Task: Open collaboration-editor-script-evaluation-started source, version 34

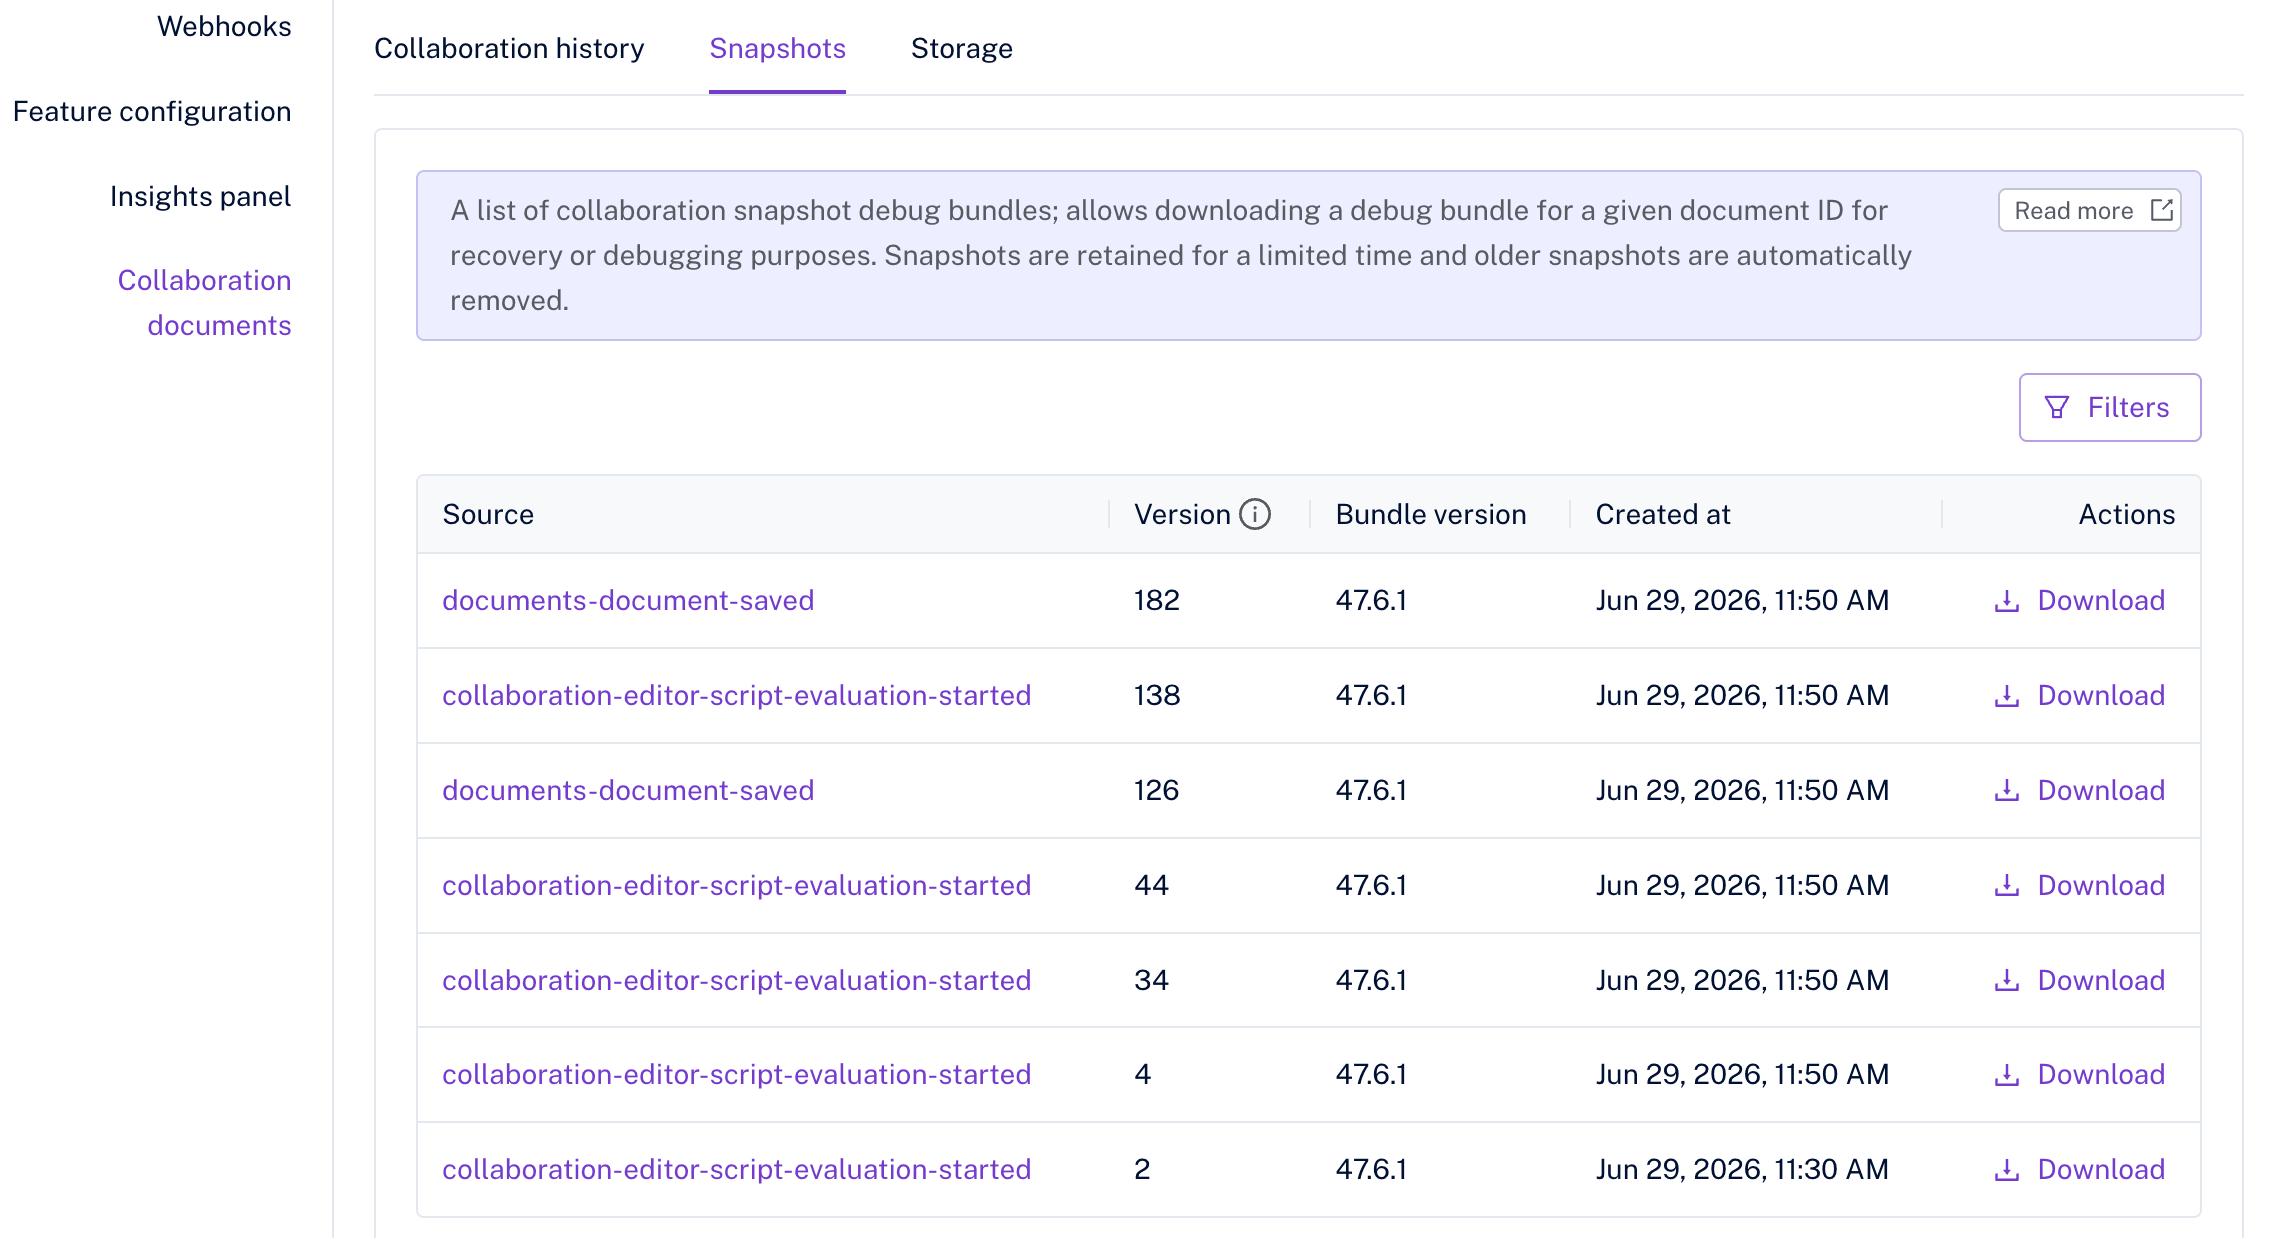Action: pyautogui.click(x=736, y=980)
